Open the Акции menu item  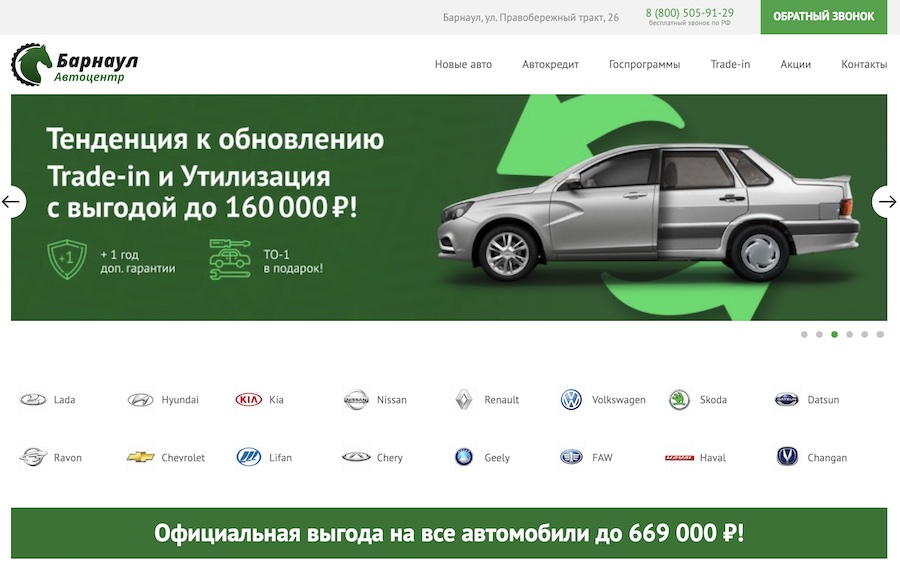tap(796, 64)
